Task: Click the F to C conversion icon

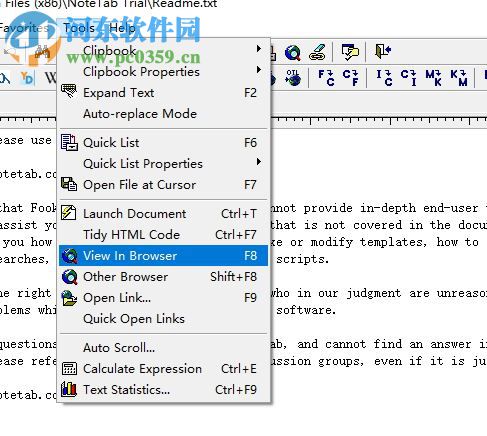Action: pos(326,78)
